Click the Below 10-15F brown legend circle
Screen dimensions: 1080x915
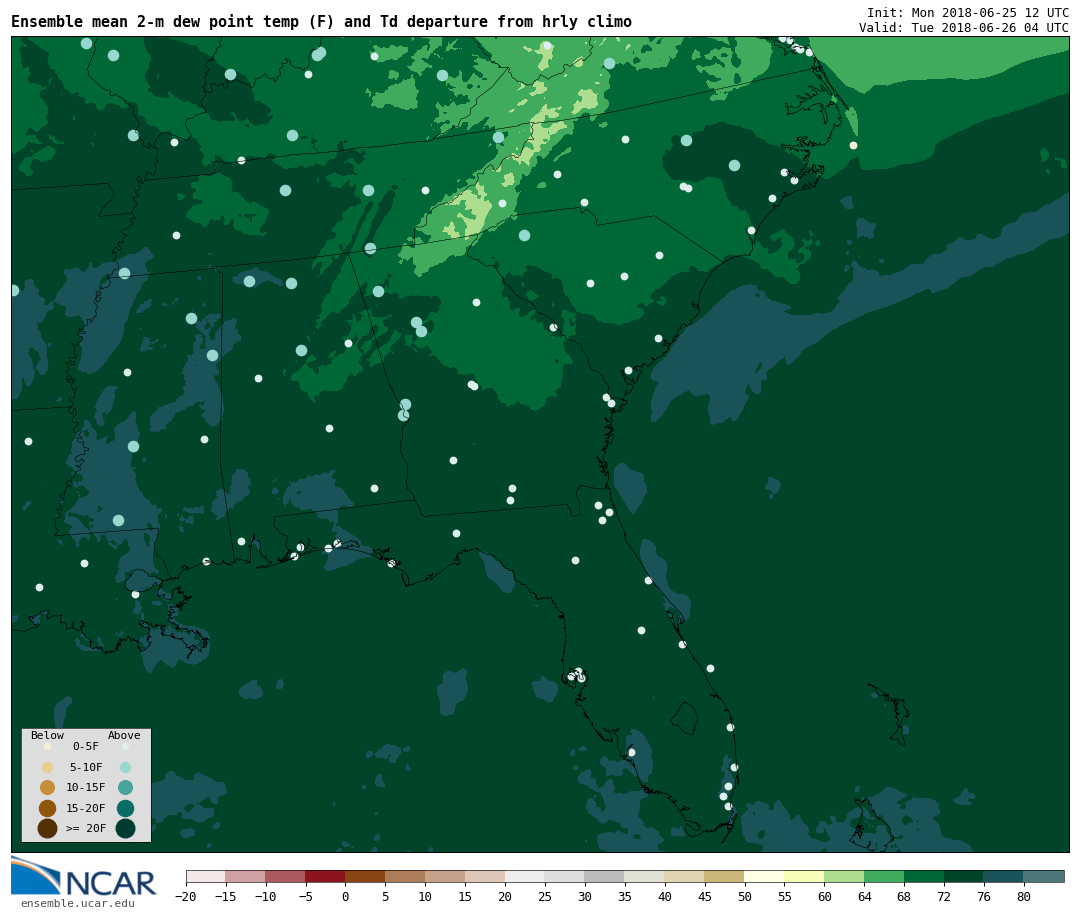coord(48,788)
